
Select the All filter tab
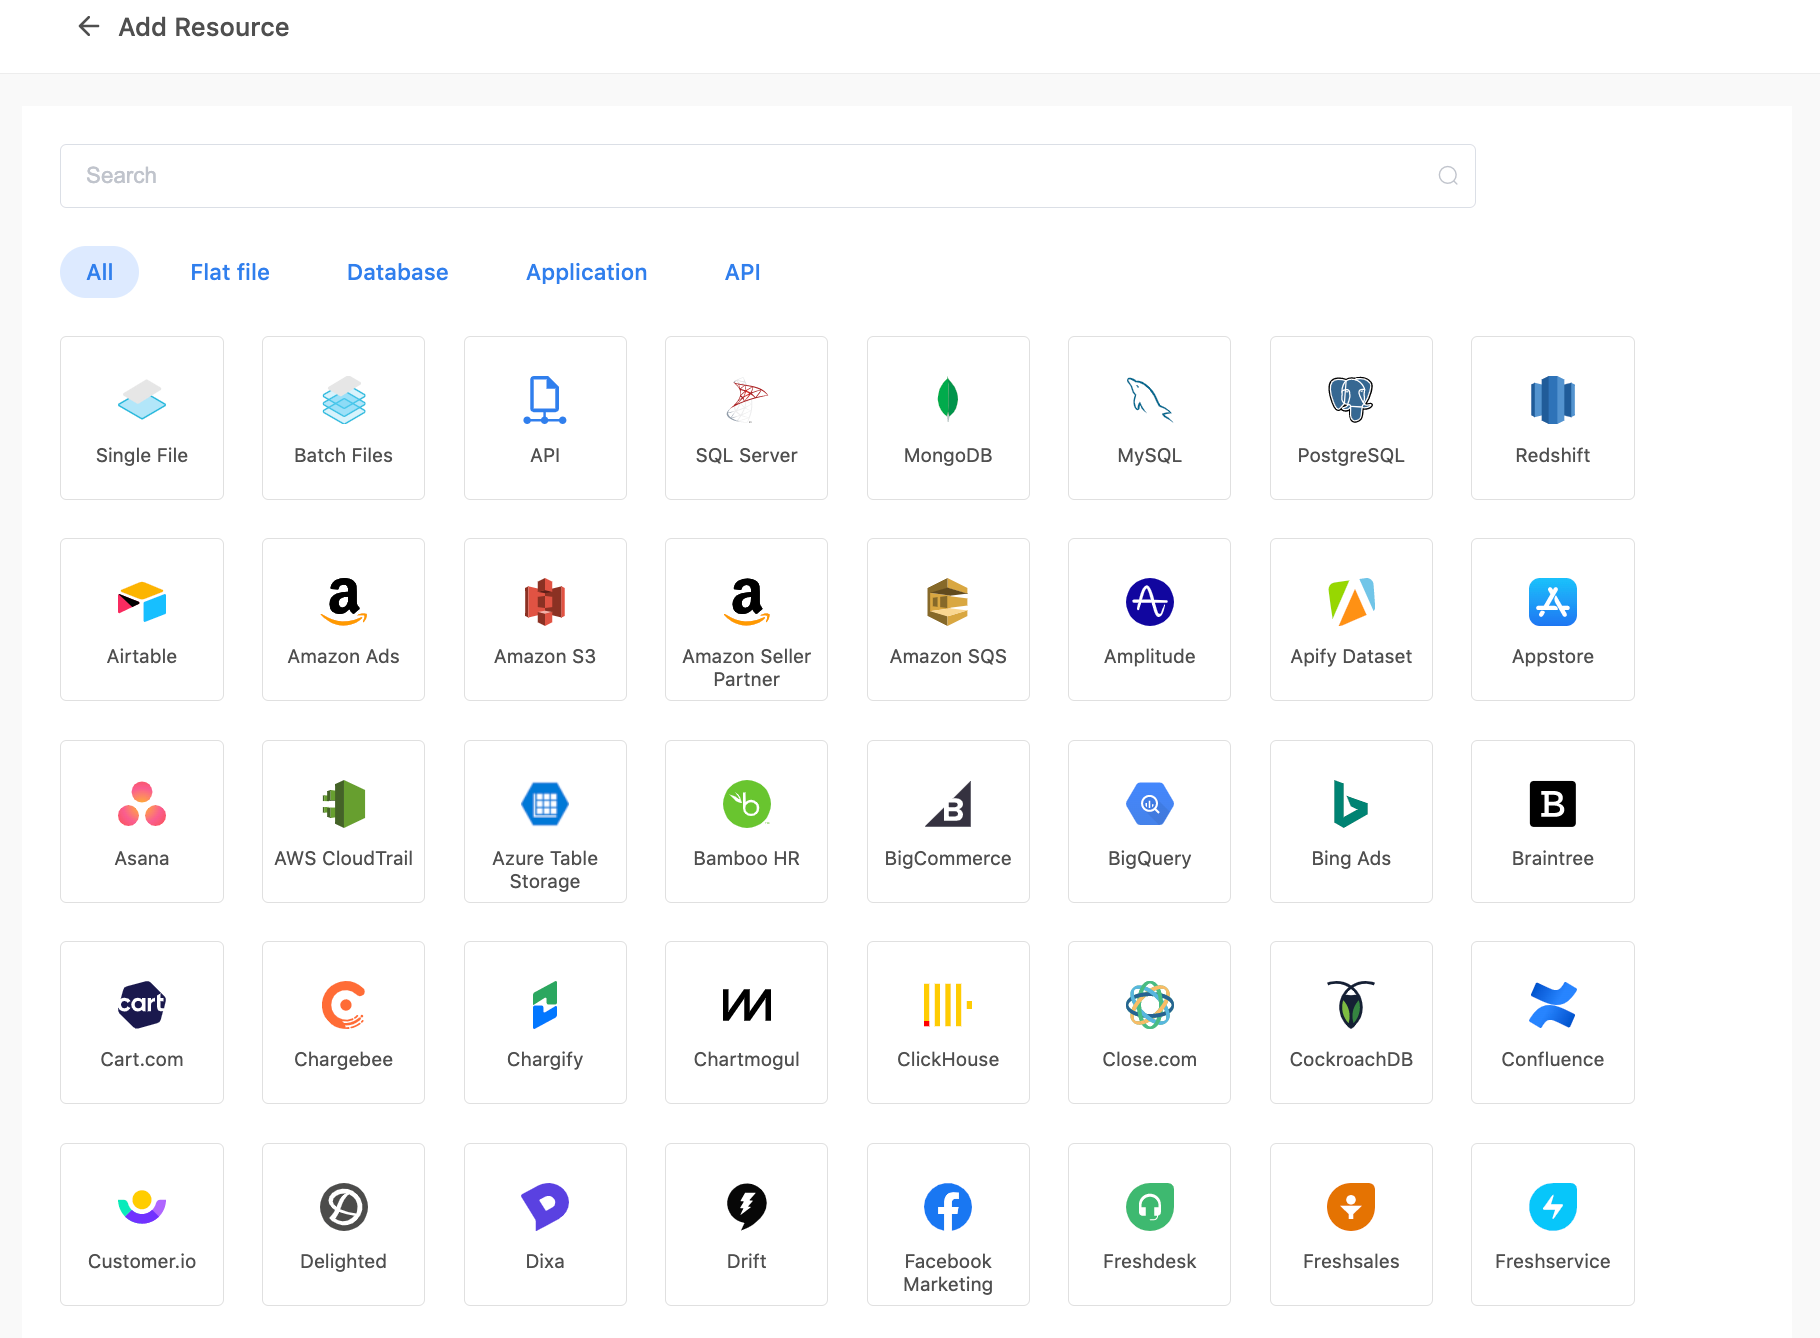coord(99,272)
